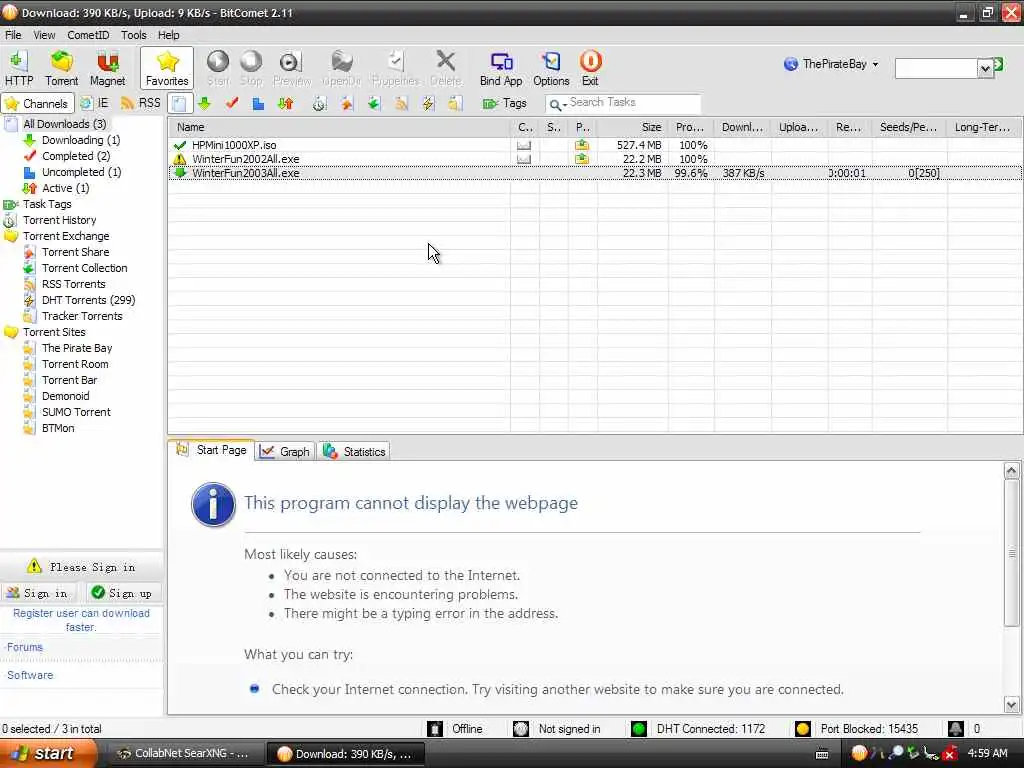The image size is (1024, 768).
Task: Open a new Torrent file via toolbar
Action: [61, 69]
